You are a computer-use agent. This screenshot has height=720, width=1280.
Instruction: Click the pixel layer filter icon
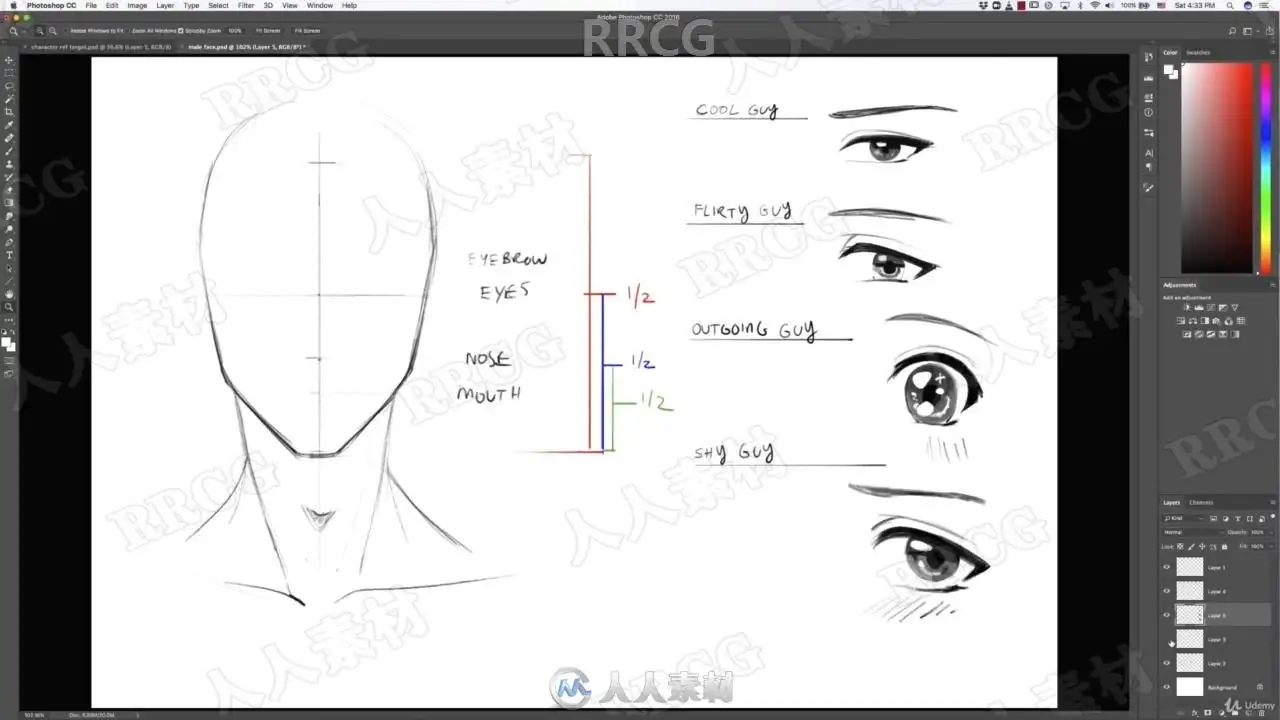click(1213, 519)
